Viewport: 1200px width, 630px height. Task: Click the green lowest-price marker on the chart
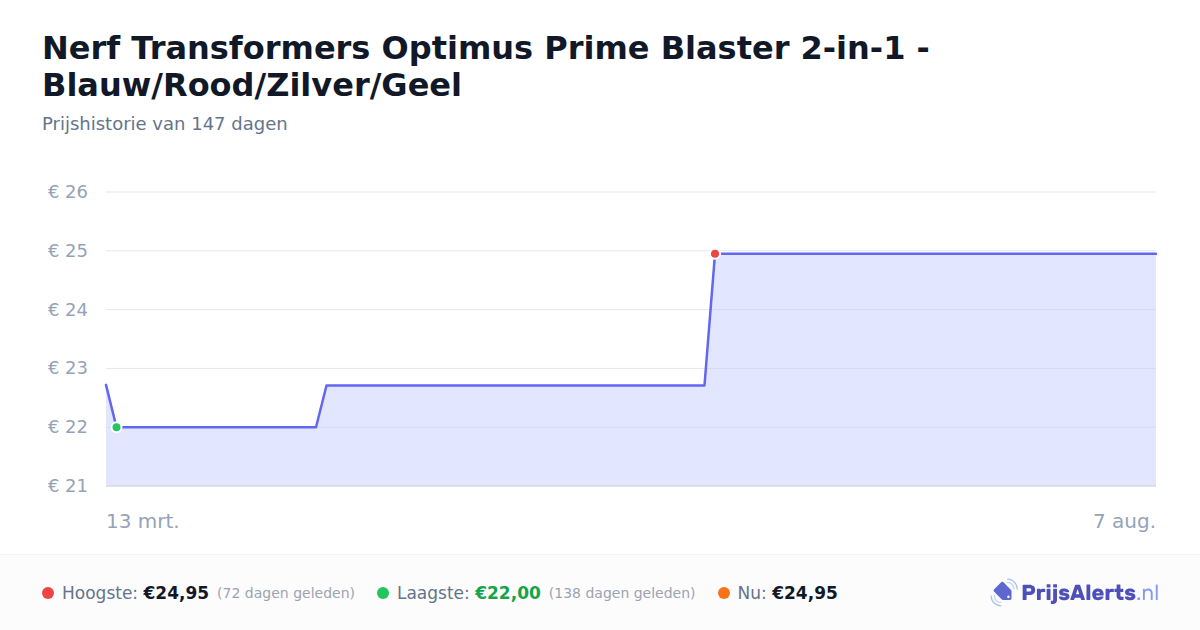116,427
